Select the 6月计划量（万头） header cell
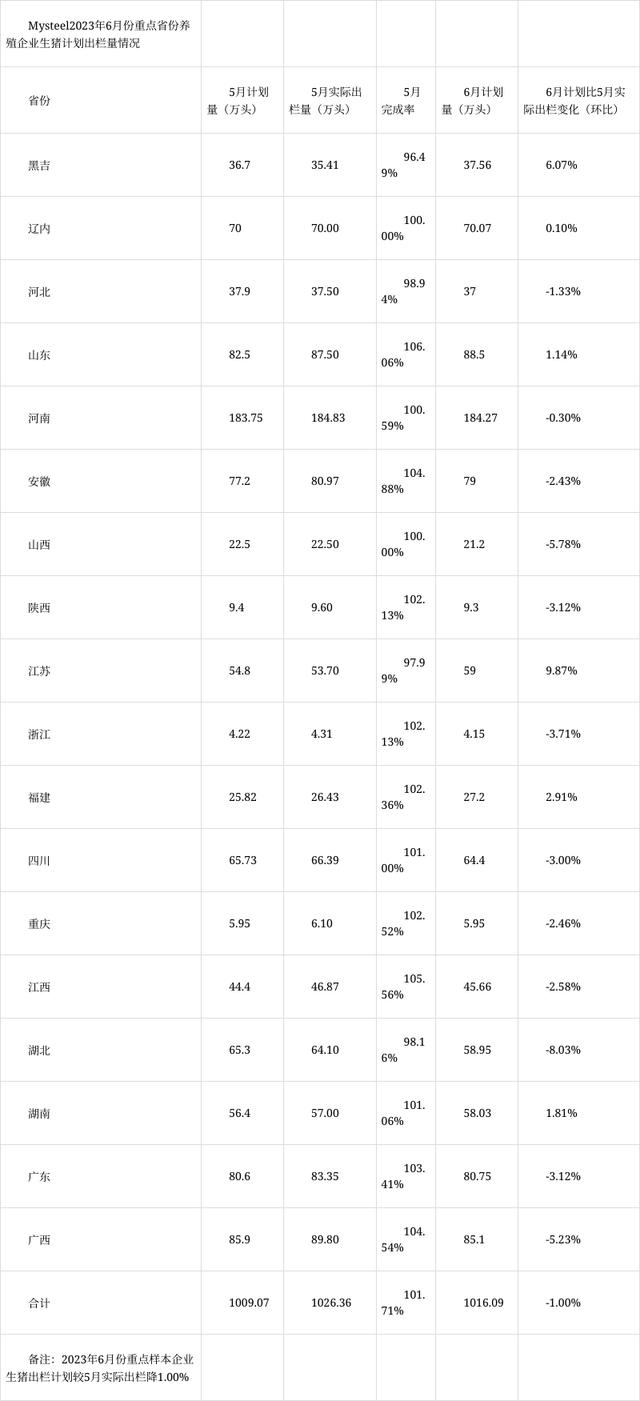The image size is (640, 1401). (x=477, y=101)
